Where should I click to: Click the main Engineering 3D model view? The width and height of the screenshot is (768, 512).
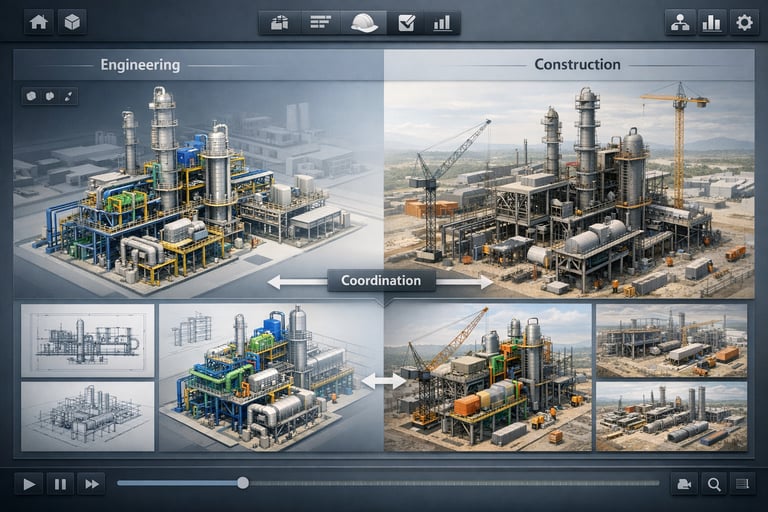(x=198, y=189)
